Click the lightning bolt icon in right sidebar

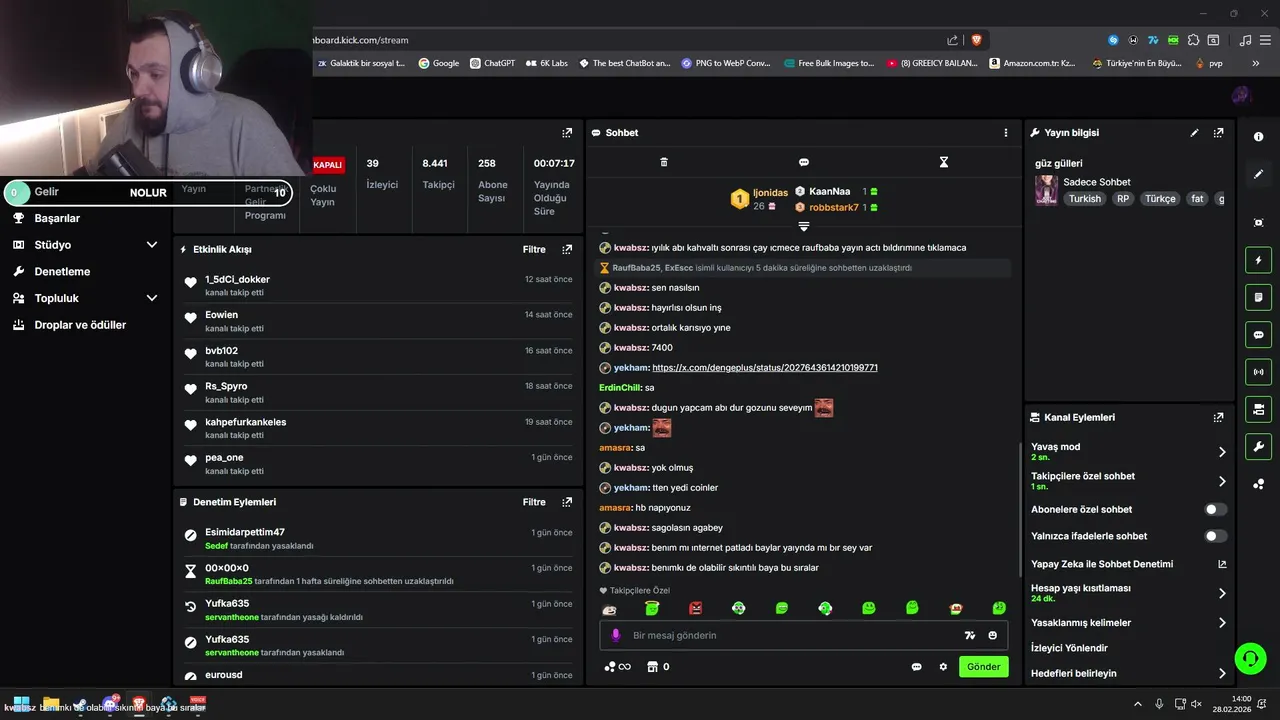click(1258, 261)
